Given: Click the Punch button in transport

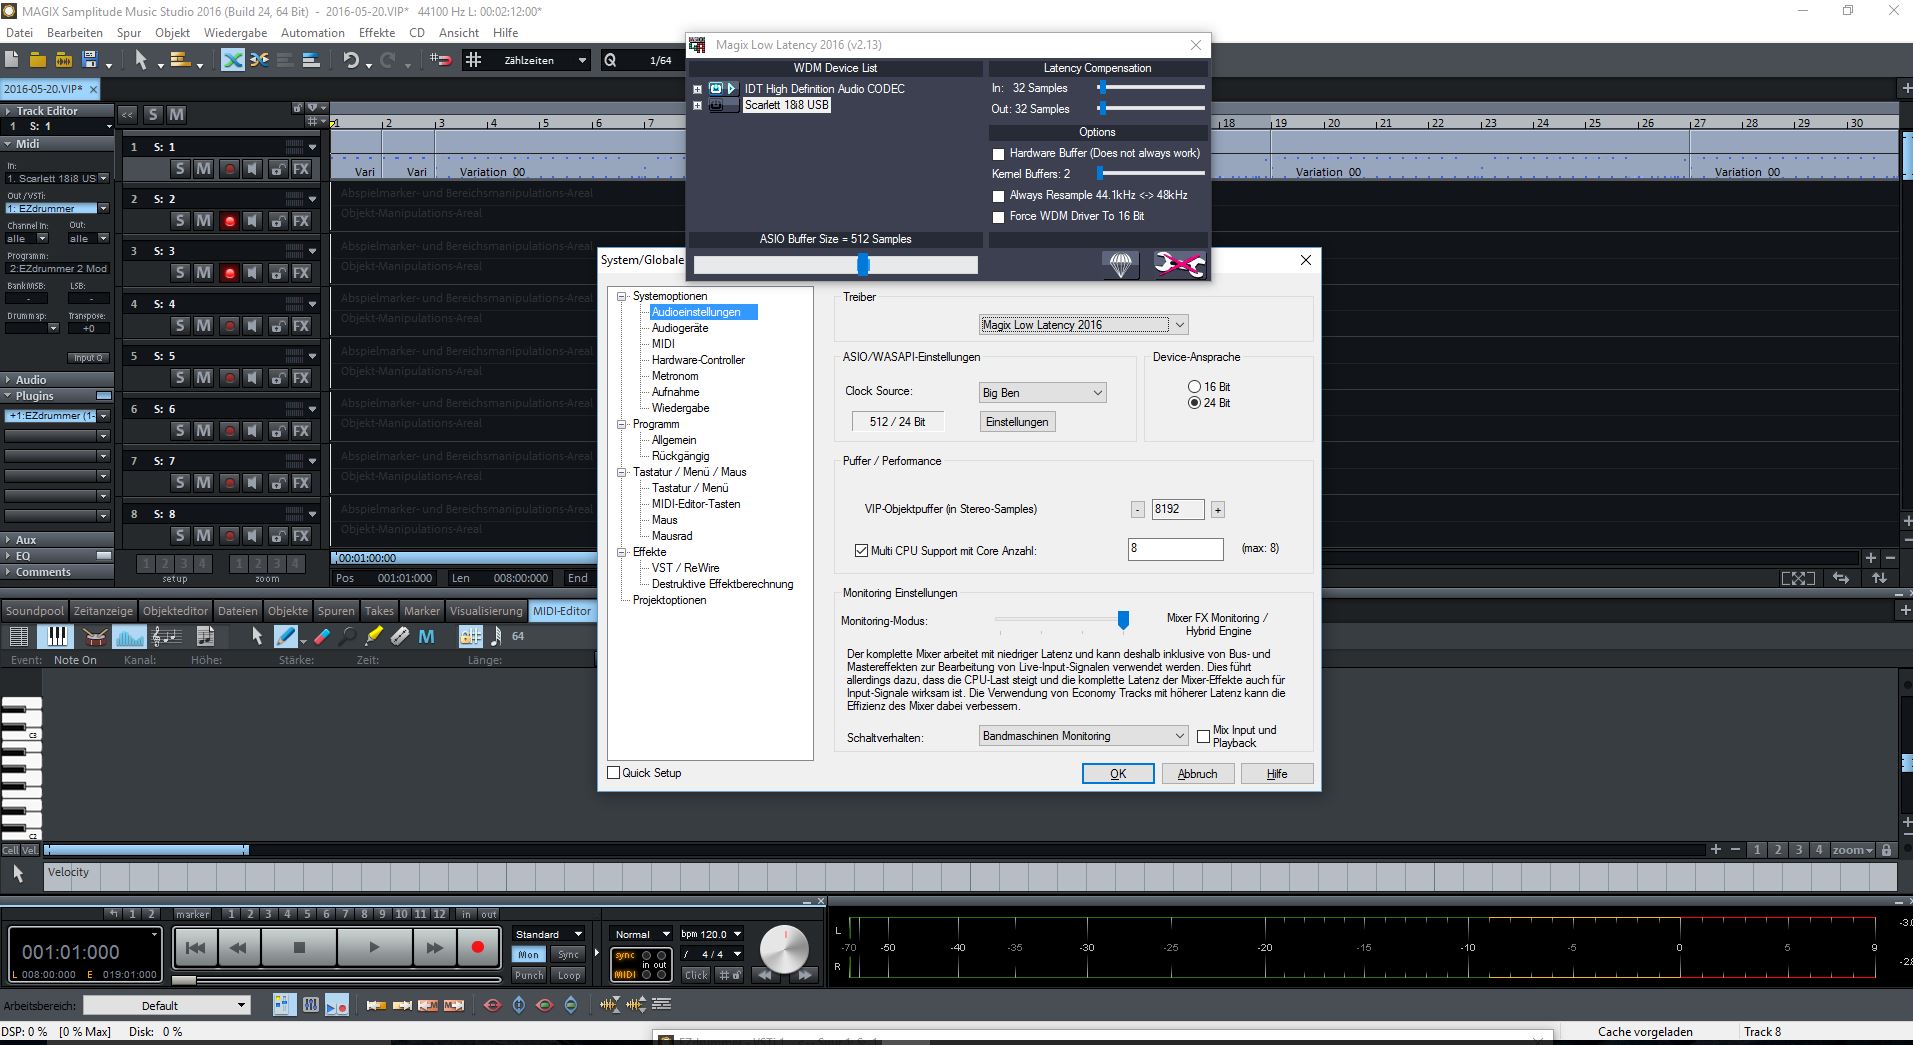Looking at the screenshot, I should pos(529,975).
